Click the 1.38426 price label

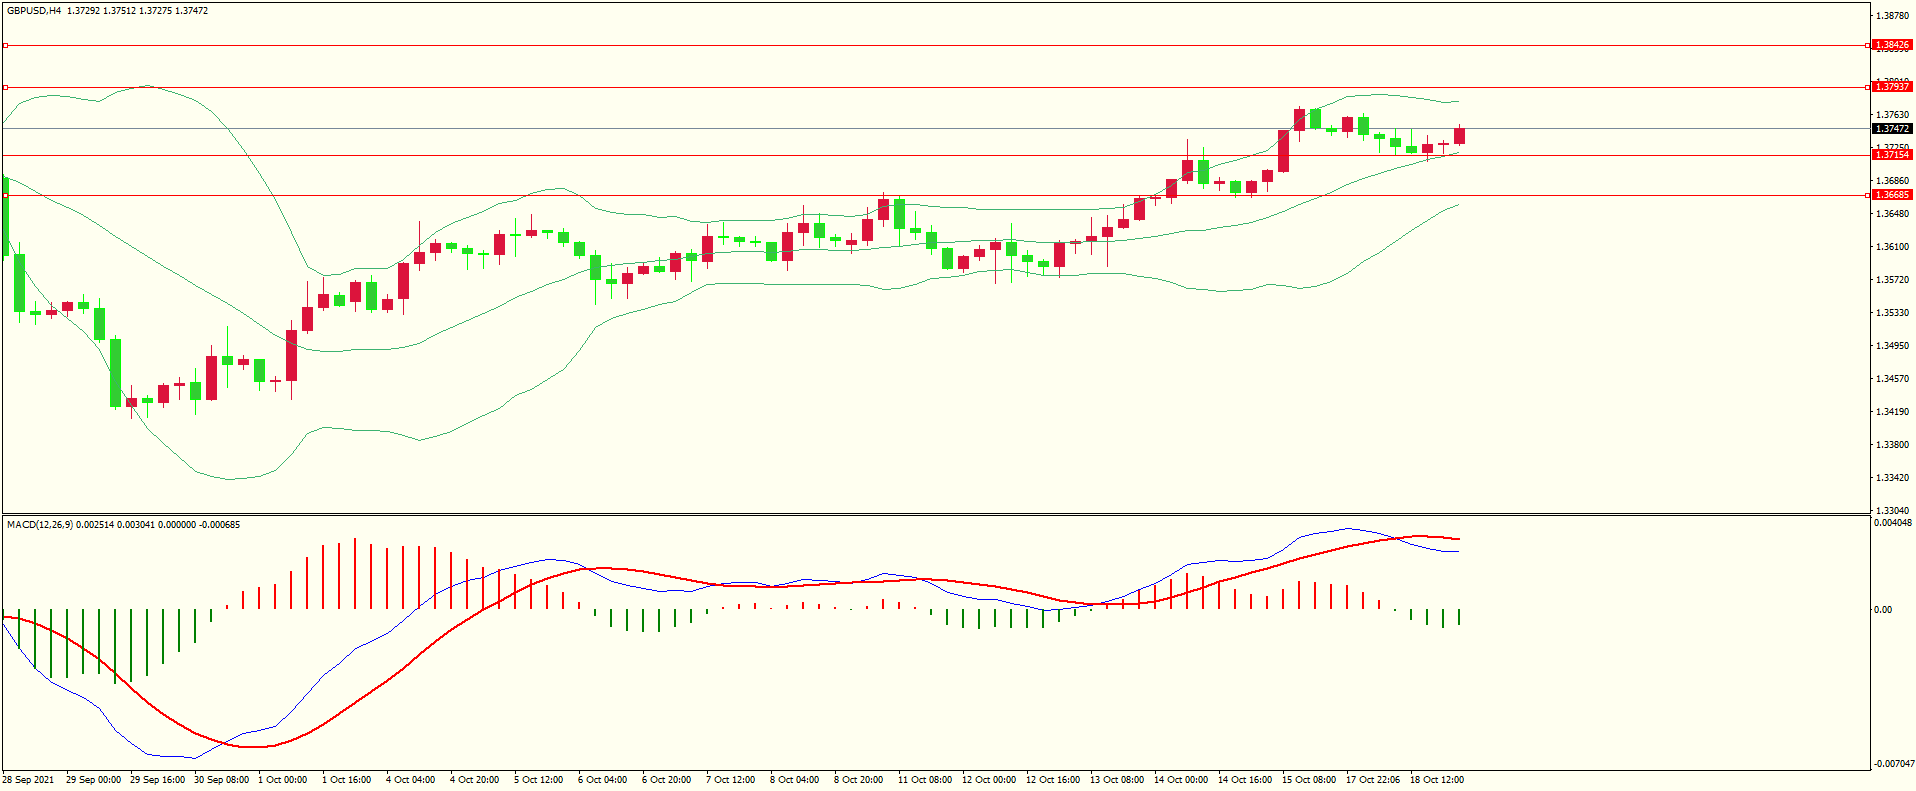(x=1891, y=45)
